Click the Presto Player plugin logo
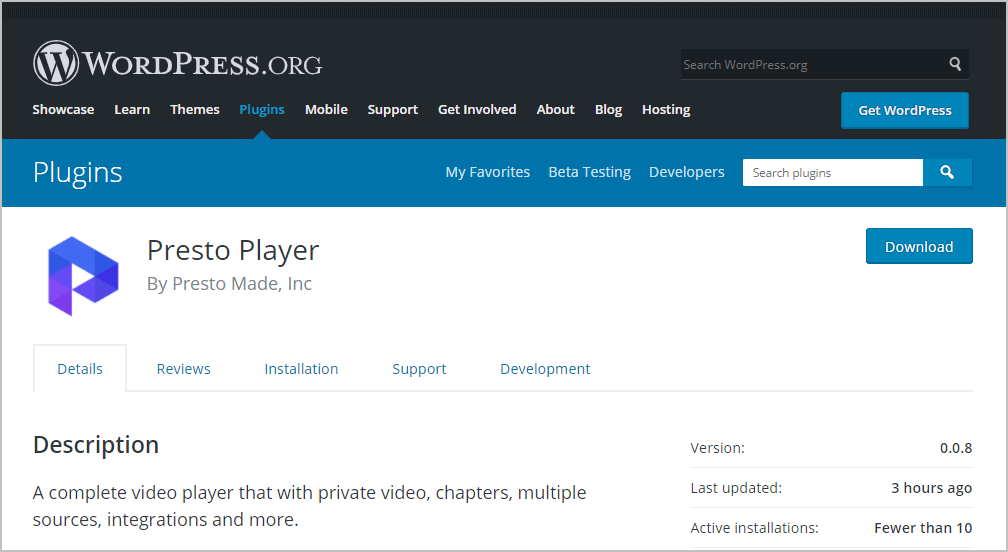 84,276
